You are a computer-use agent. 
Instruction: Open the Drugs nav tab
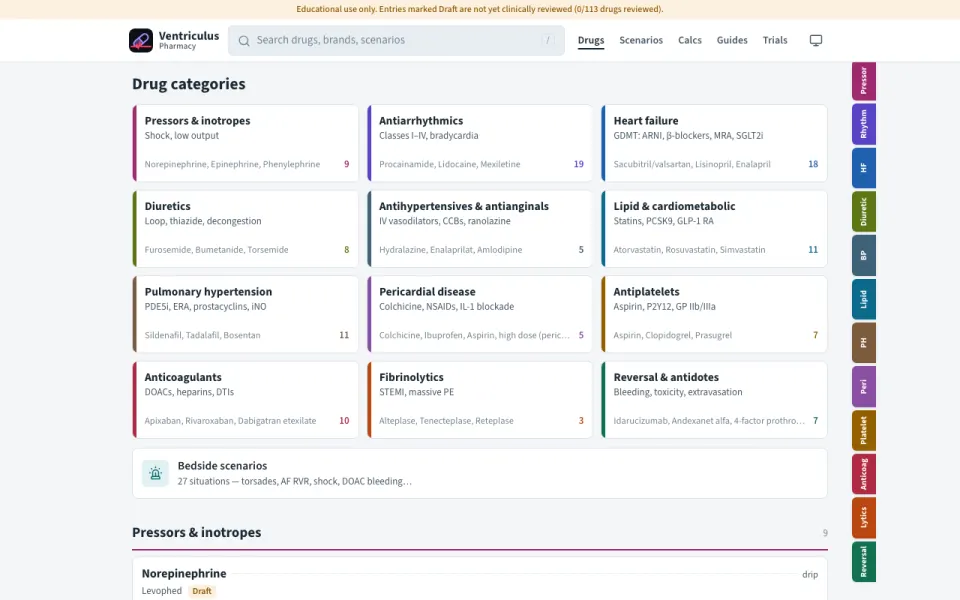591,40
